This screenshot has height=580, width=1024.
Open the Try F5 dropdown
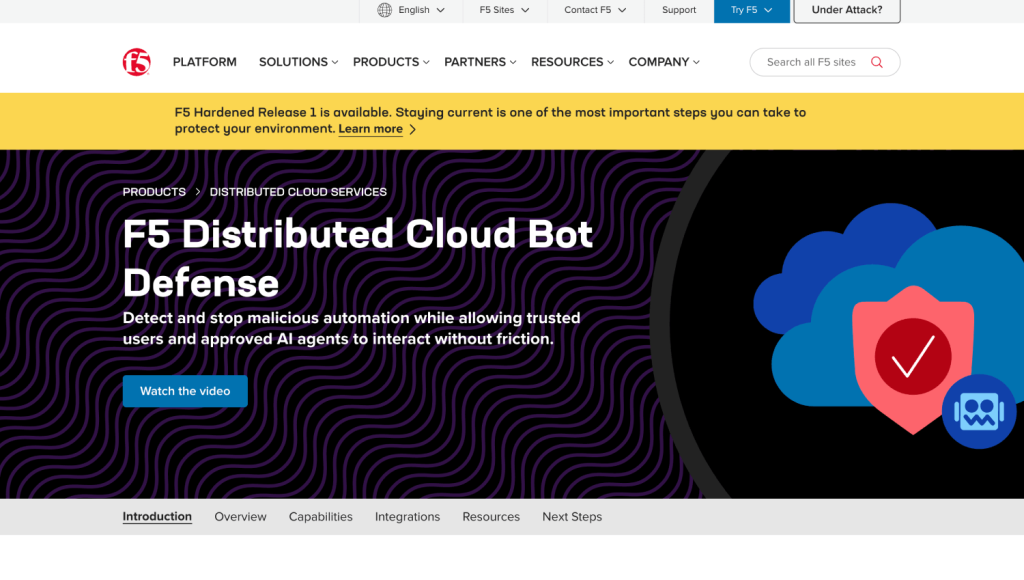click(751, 10)
